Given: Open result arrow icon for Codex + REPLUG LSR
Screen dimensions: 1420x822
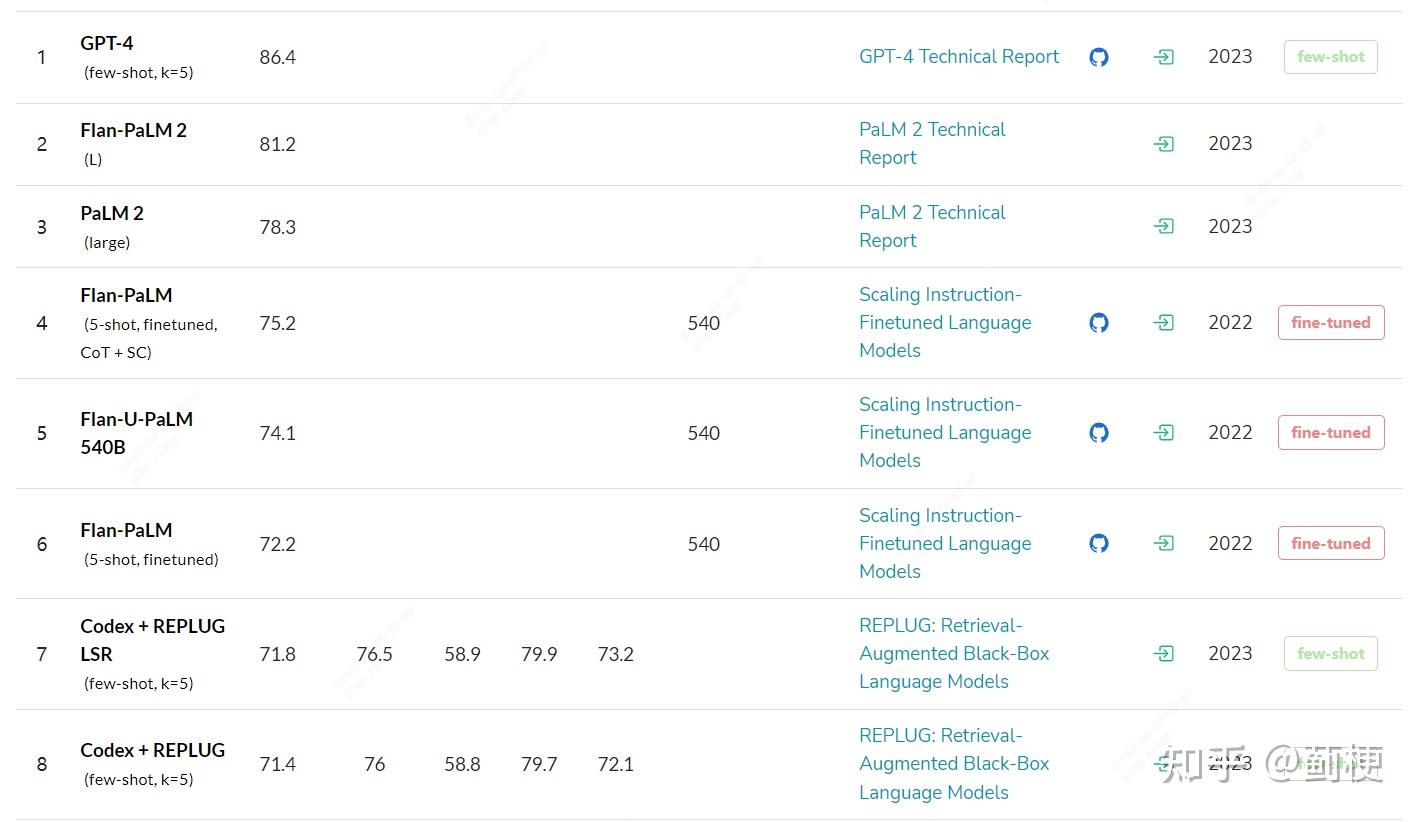Looking at the screenshot, I should pyautogui.click(x=1163, y=654).
